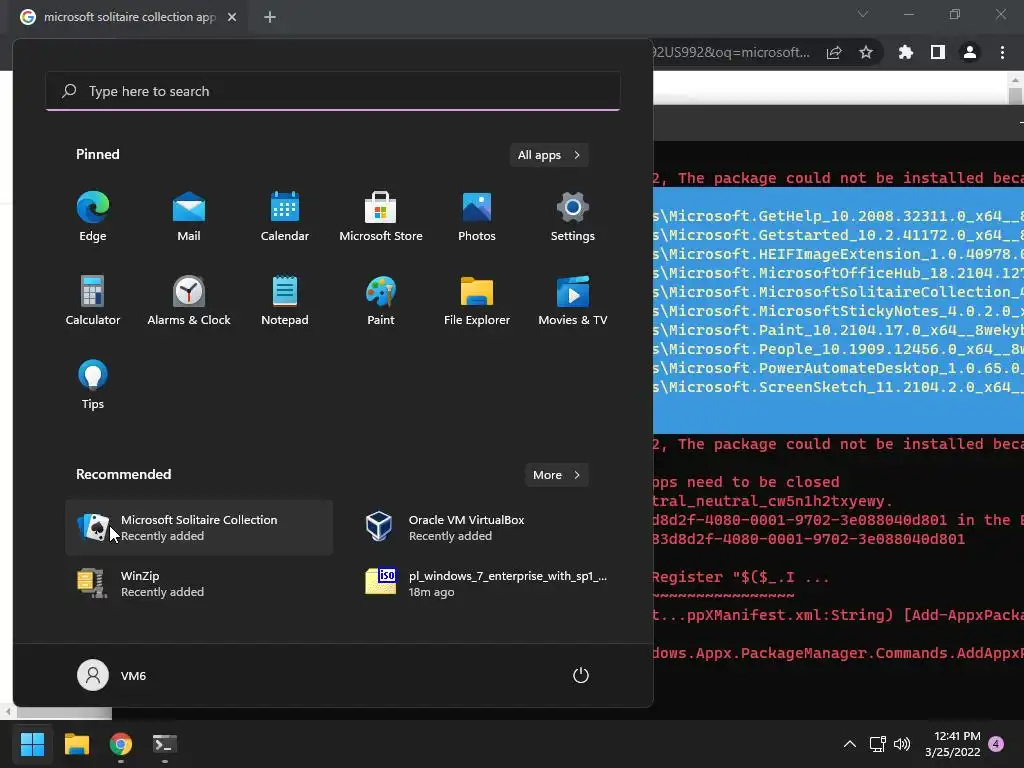Open the Chrome Extensions puzzle menu

tap(906, 52)
